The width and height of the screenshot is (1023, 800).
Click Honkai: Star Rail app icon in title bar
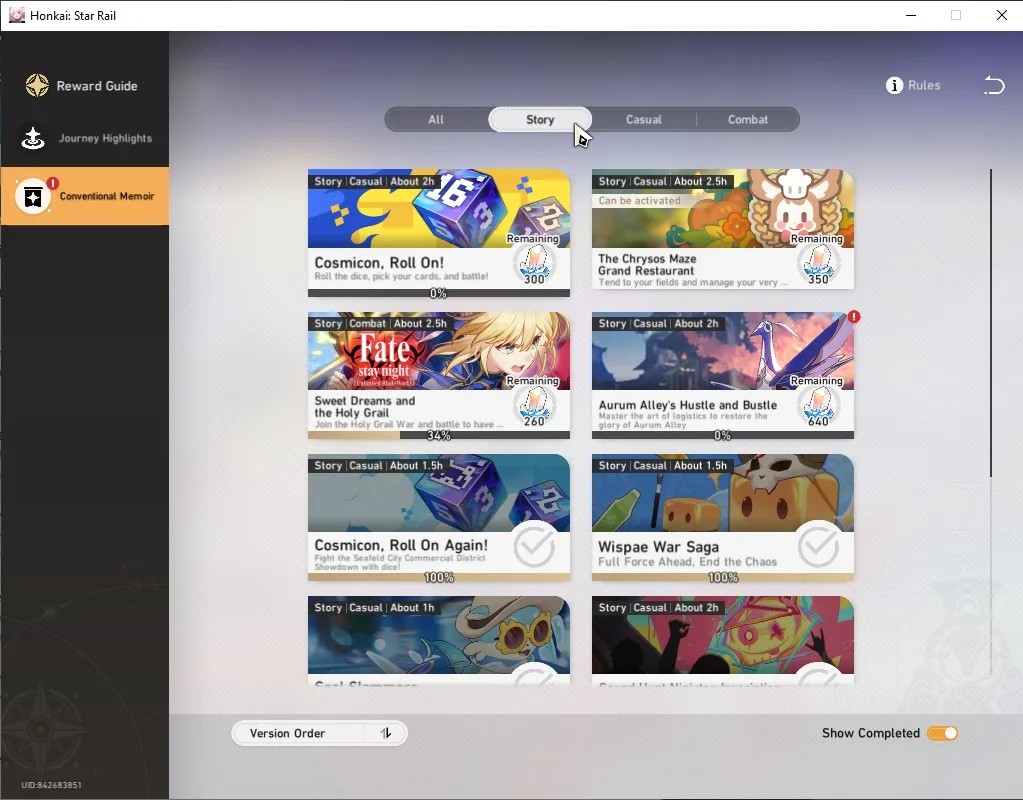click(16, 15)
